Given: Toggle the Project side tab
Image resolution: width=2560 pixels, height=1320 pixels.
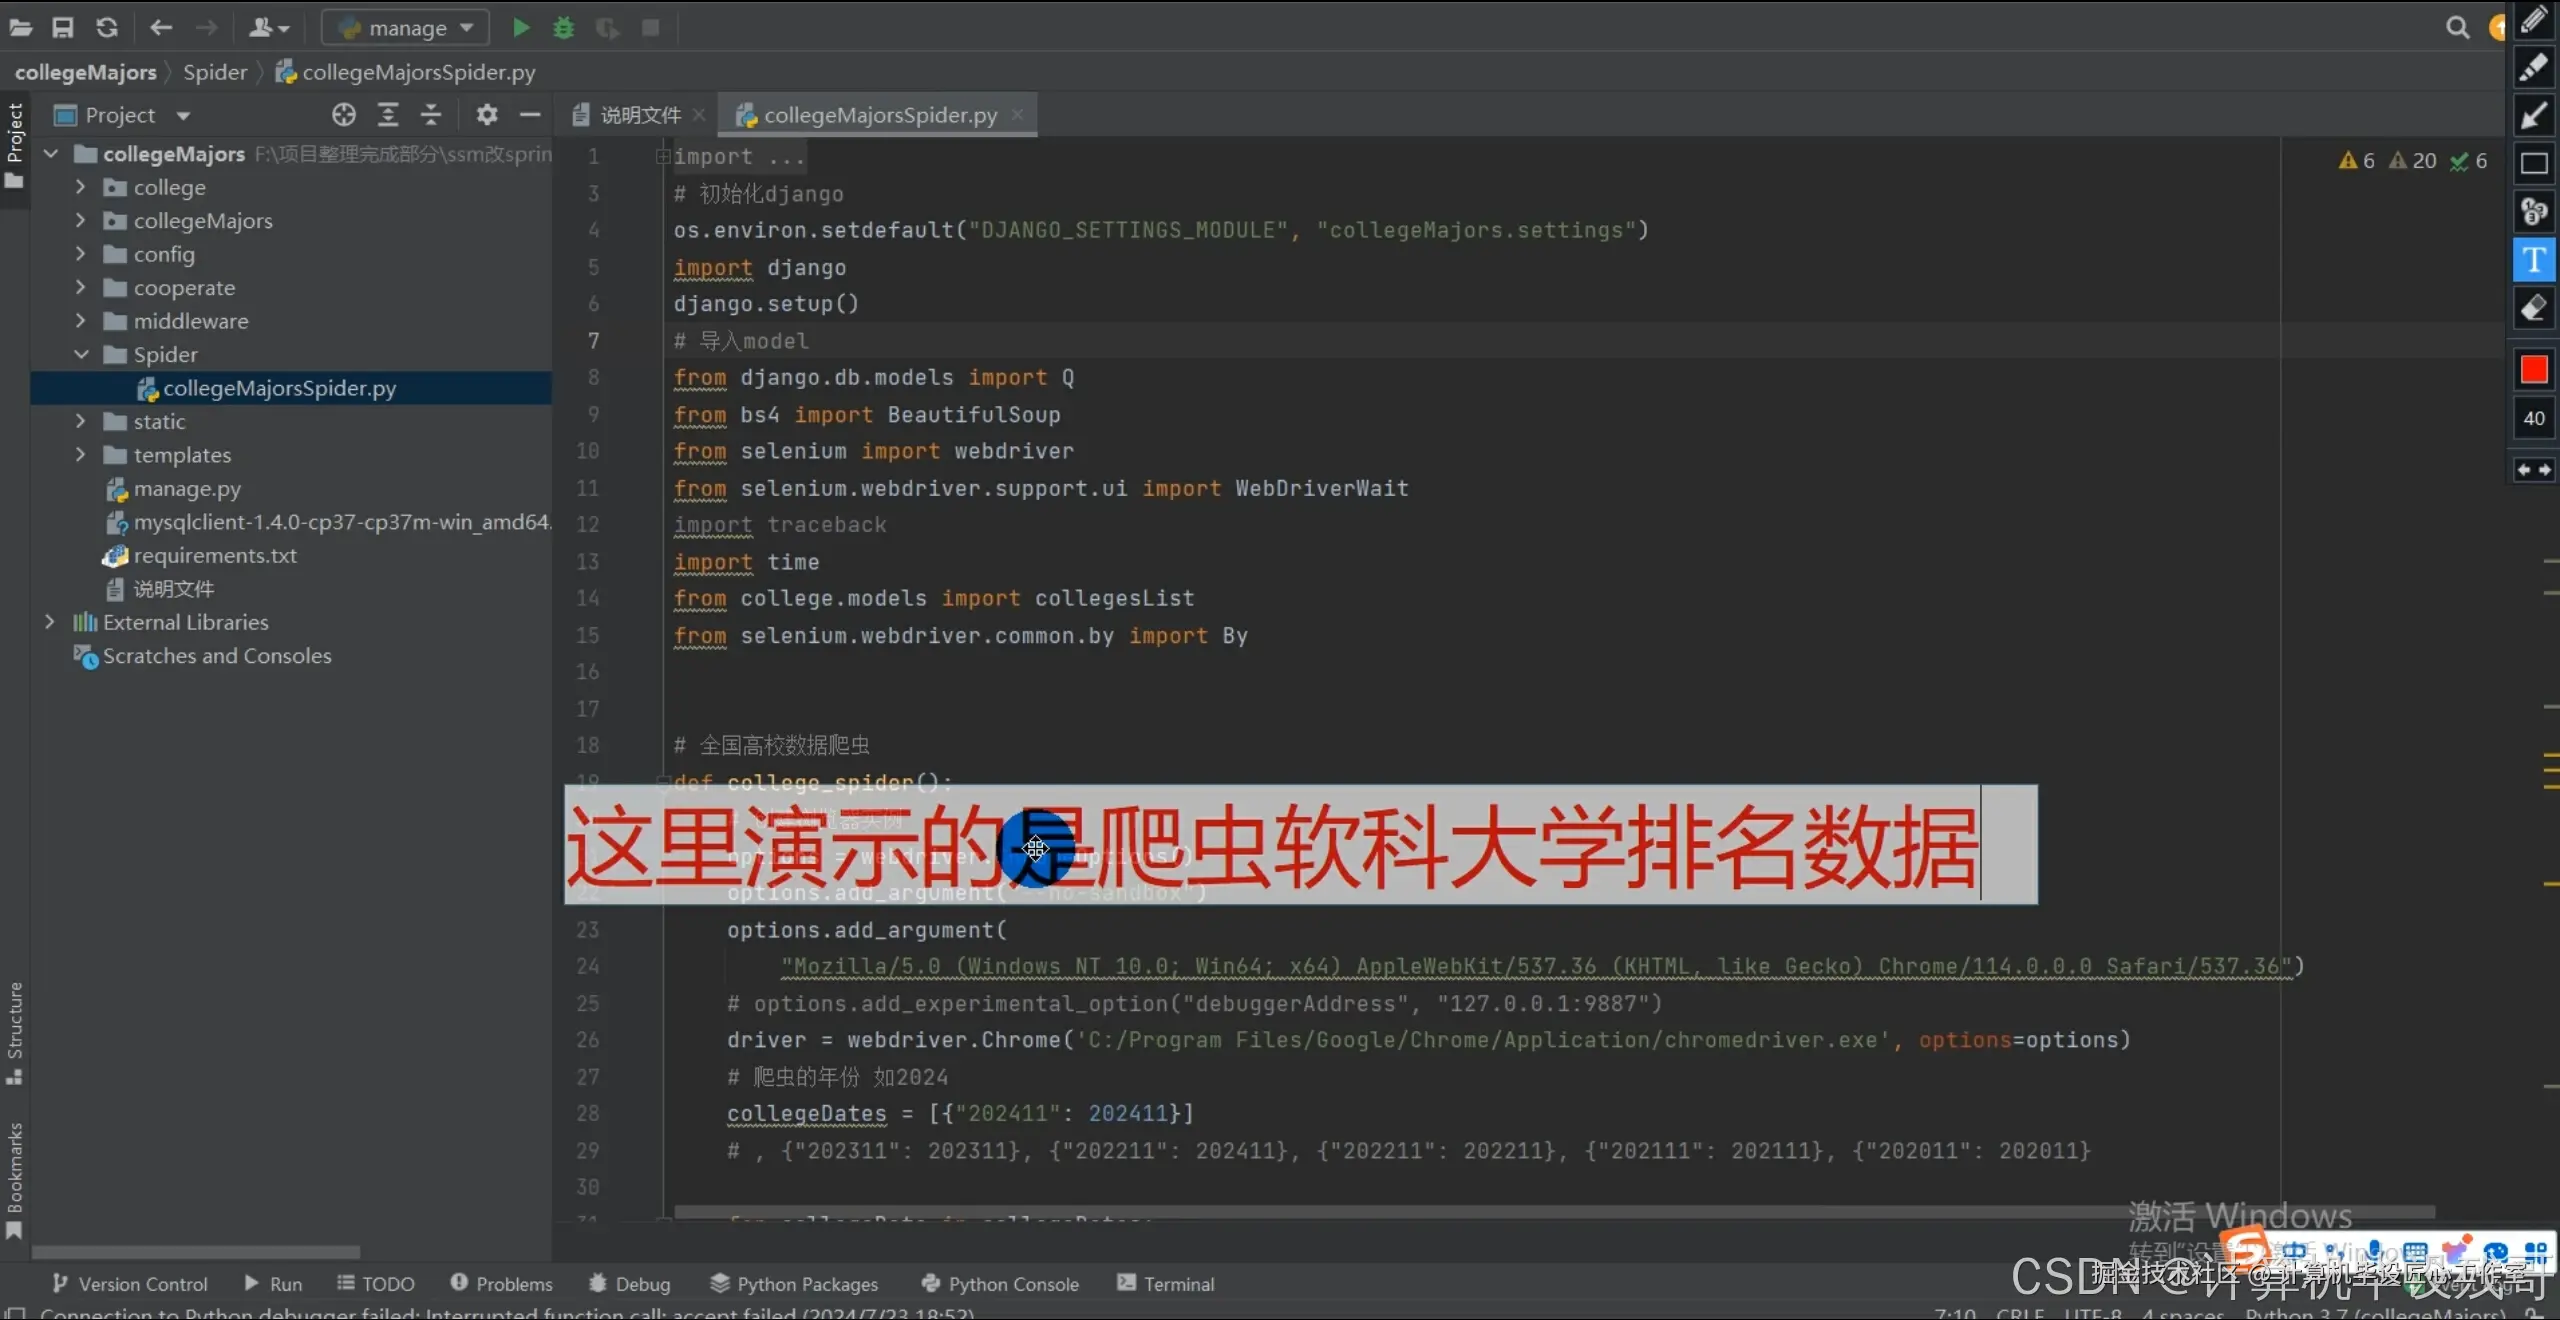Looking at the screenshot, I should click(x=14, y=146).
